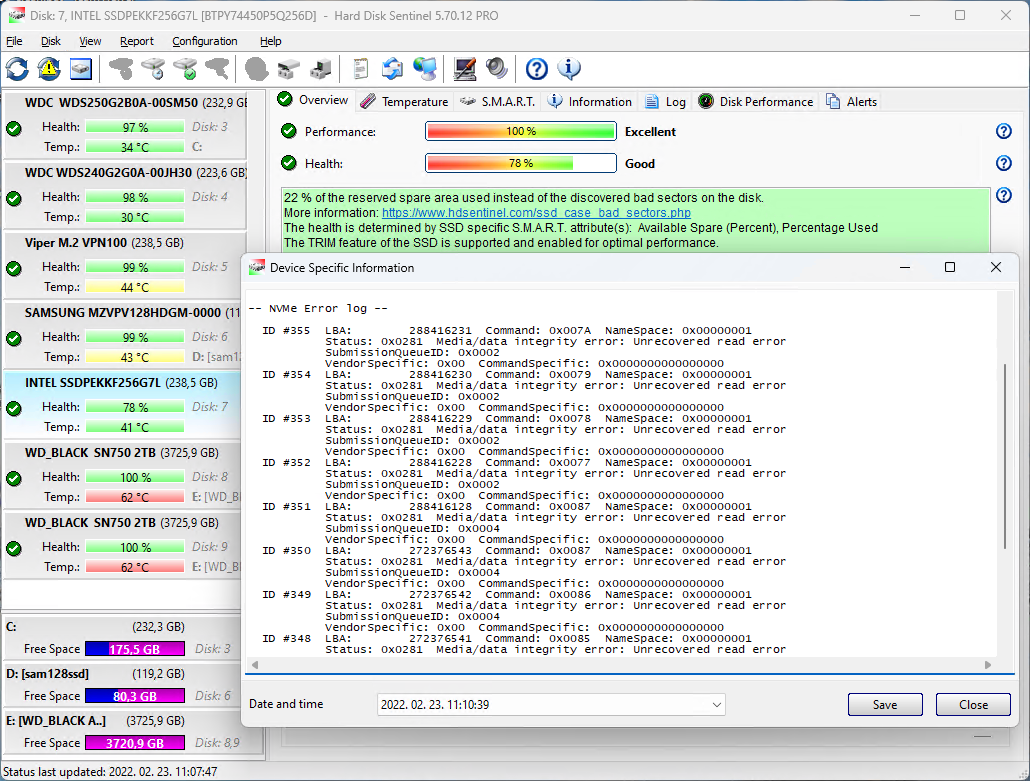
Task: Open the Disk menu
Action: pyautogui.click(x=51, y=41)
